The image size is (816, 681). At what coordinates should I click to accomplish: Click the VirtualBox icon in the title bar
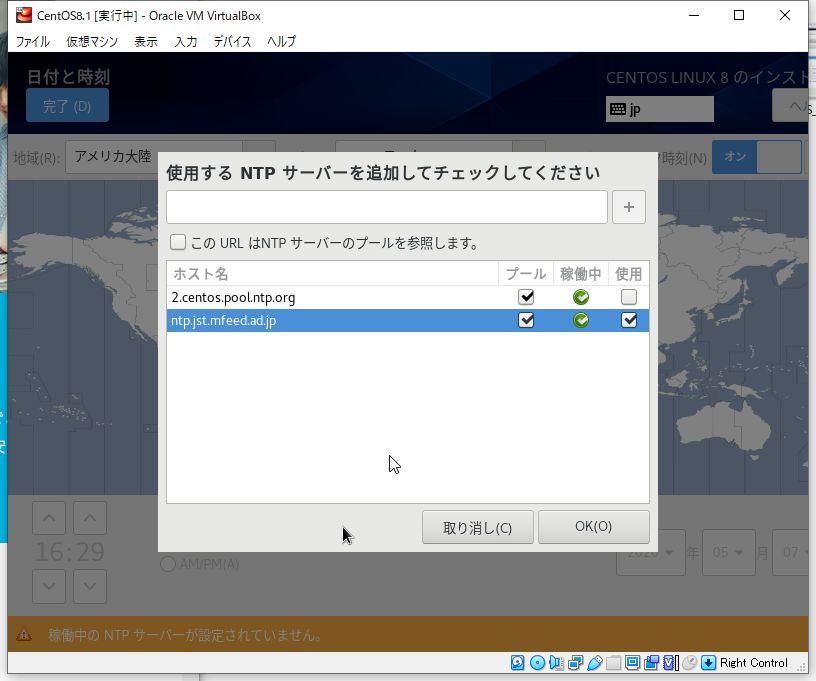[x=23, y=15]
